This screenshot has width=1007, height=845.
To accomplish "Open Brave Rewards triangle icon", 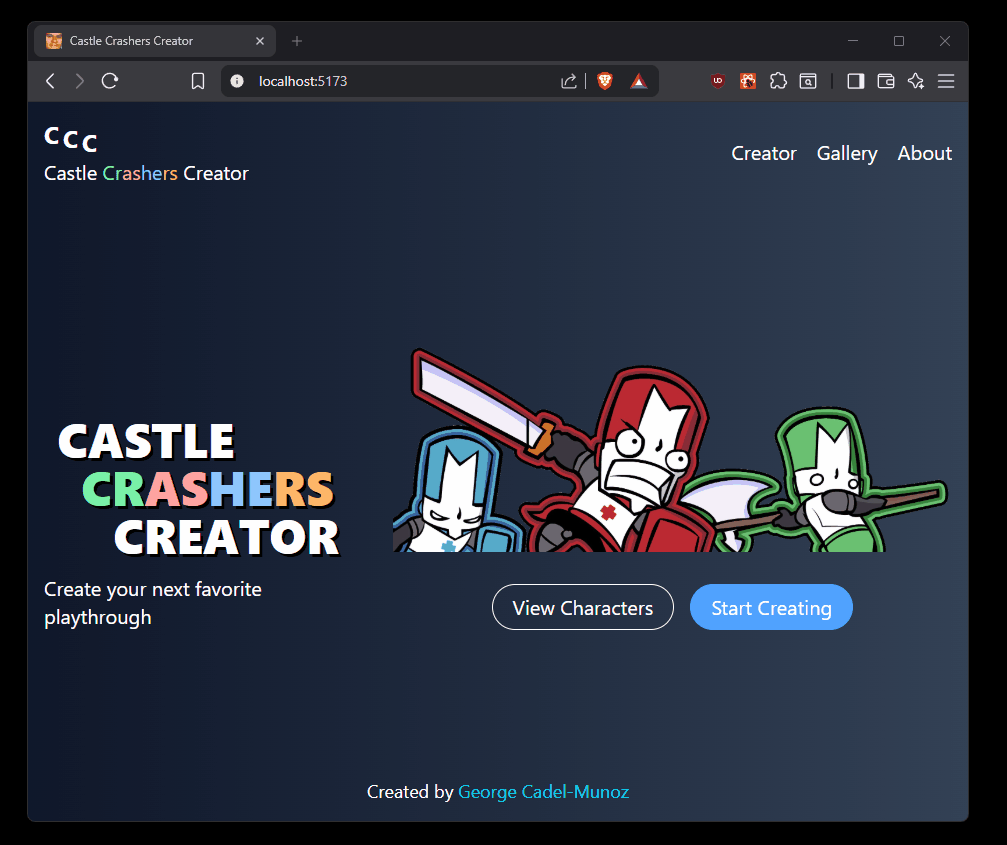I will [x=639, y=81].
